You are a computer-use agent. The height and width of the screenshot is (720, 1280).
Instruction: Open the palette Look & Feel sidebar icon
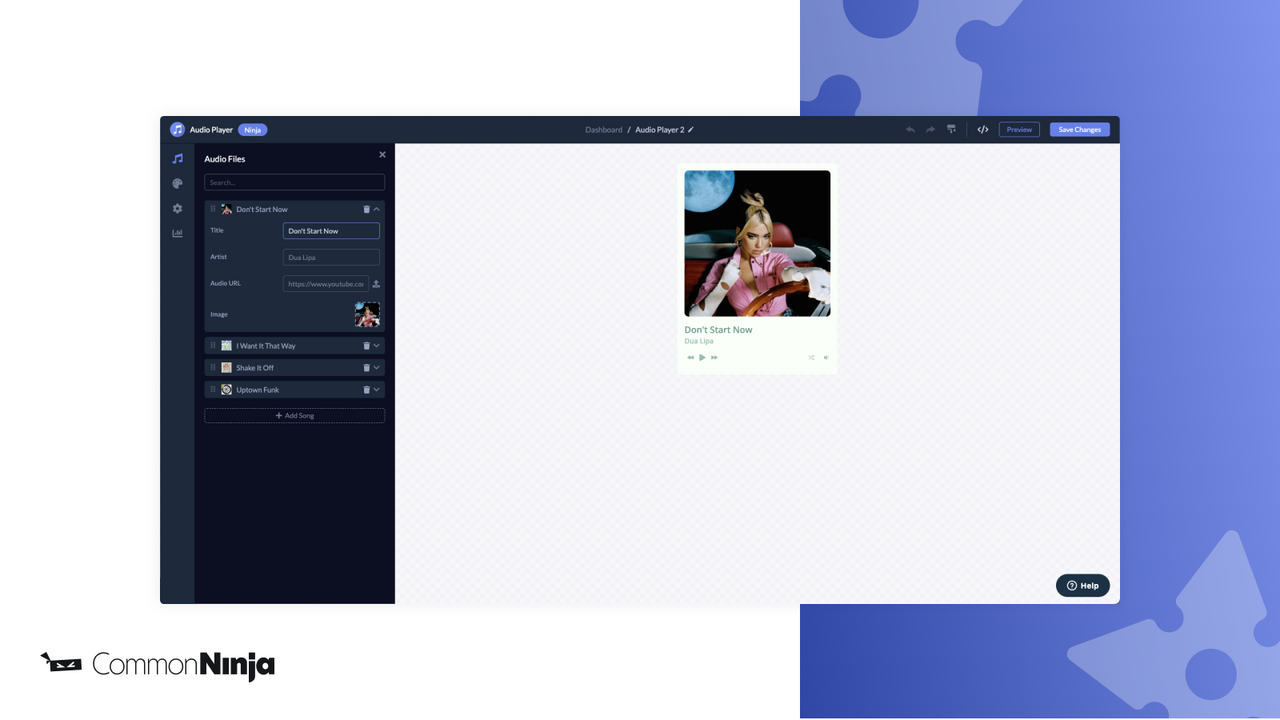tap(177, 184)
